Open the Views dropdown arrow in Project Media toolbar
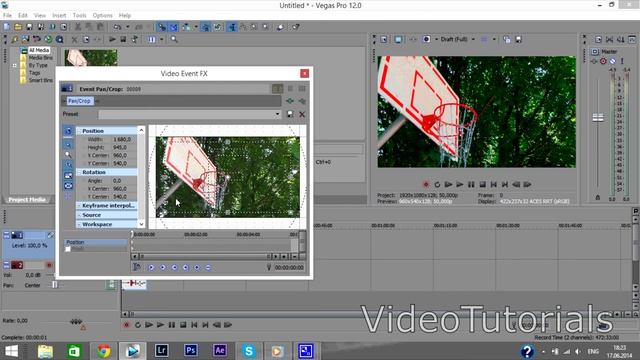640x360 pixels. (x=162, y=40)
